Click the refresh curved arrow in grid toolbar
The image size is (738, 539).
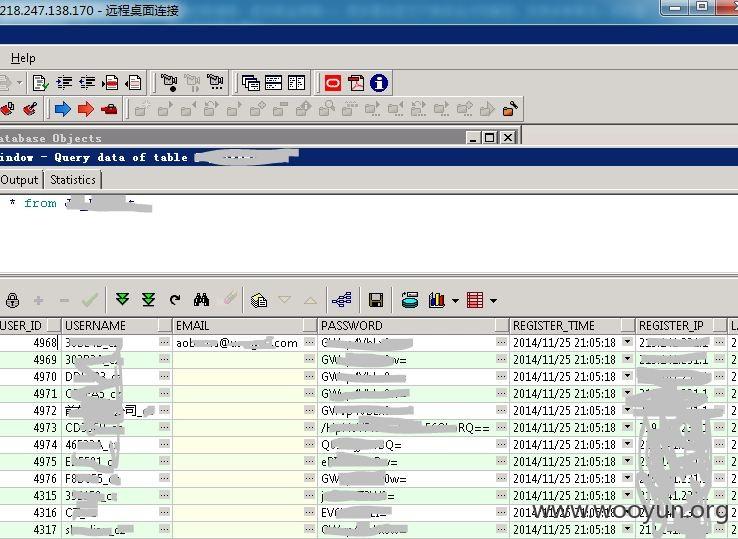(x=175, y=300)
